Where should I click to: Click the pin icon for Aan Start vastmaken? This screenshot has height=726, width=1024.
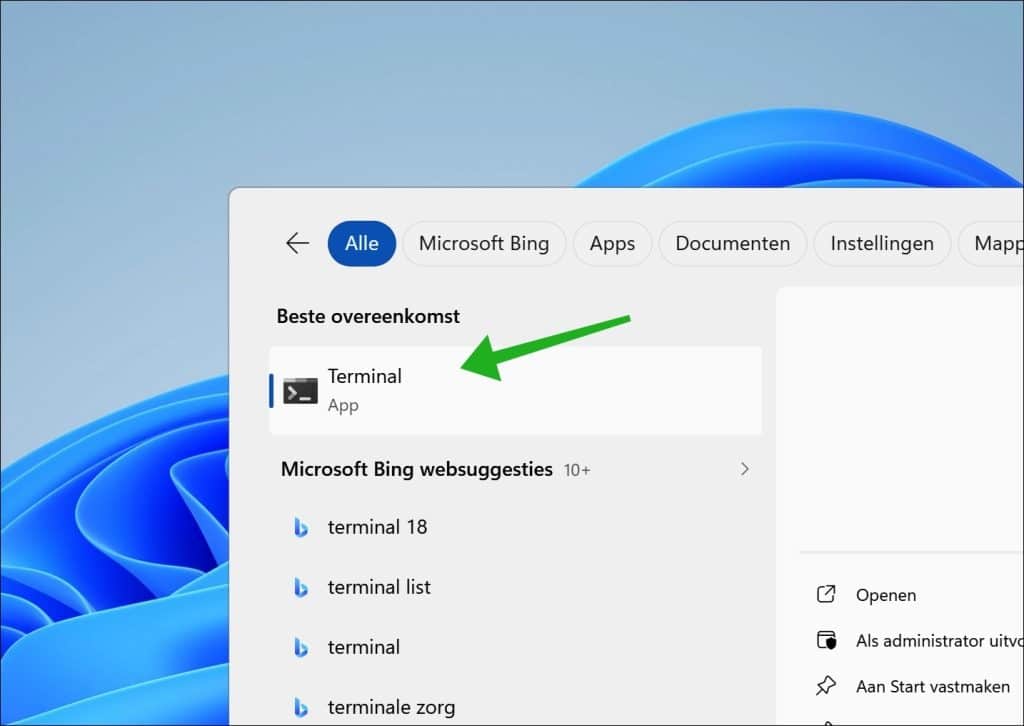point(826,686)
